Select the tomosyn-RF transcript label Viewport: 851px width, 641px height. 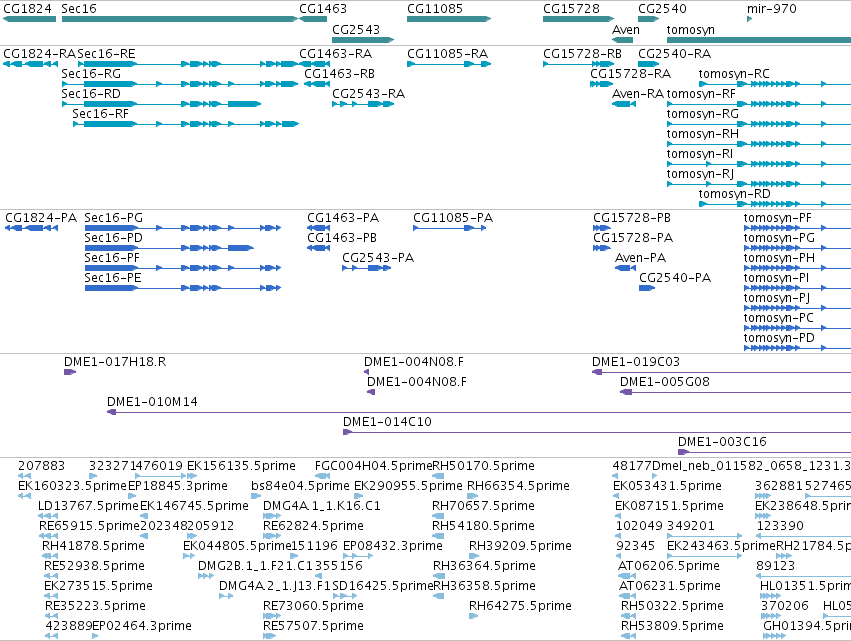[x=701, y=94]
